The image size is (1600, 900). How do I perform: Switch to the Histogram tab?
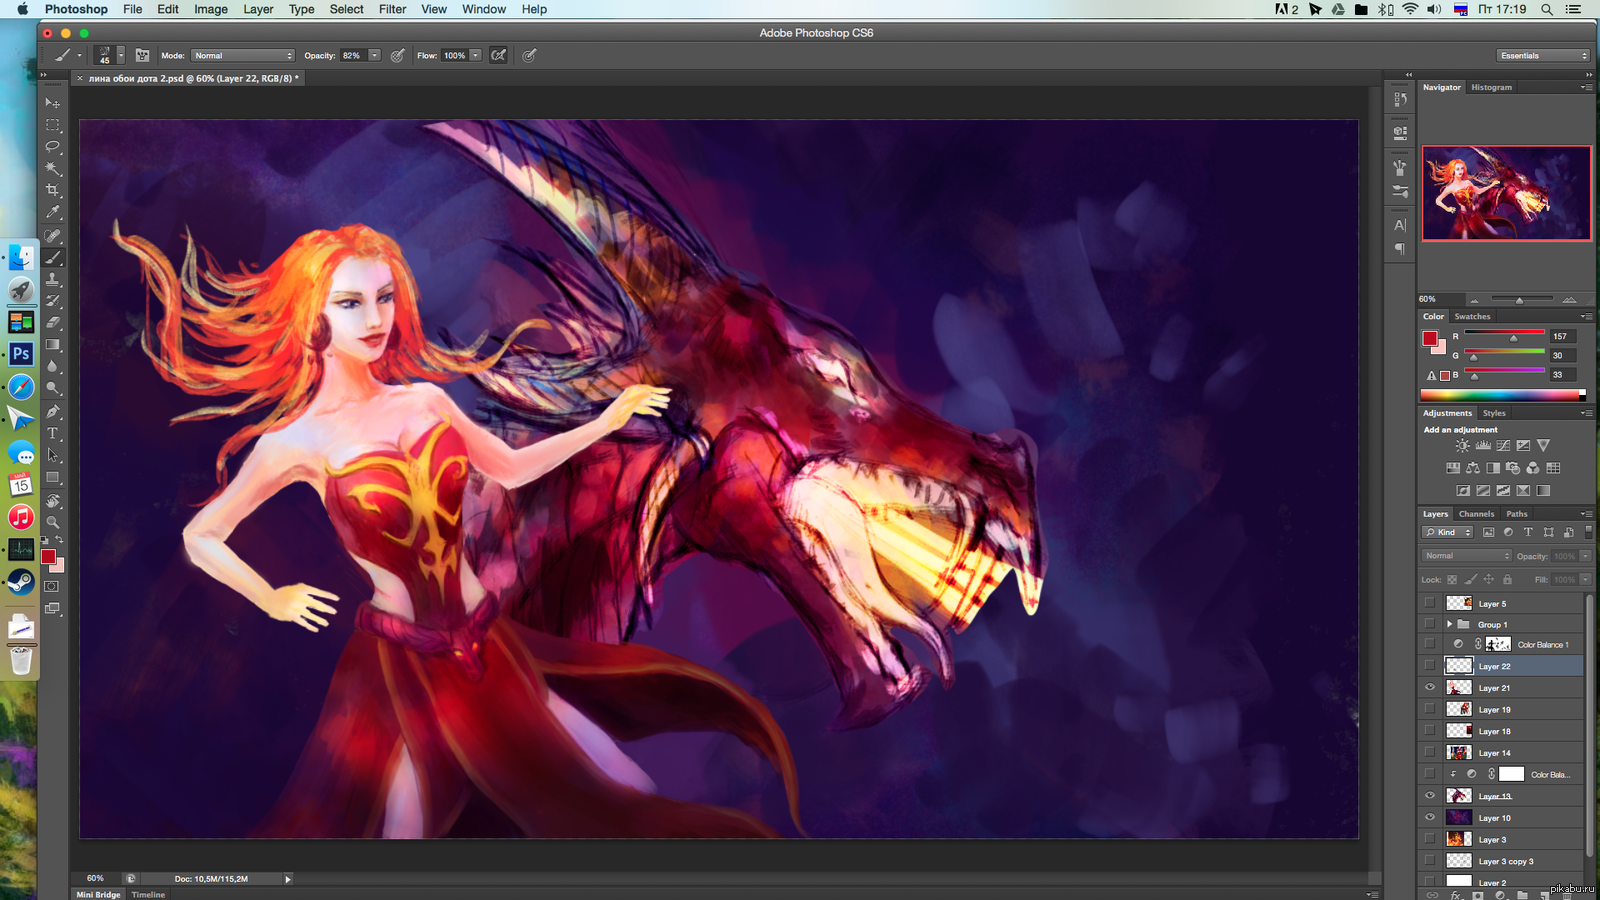(x=1491, y=87)
